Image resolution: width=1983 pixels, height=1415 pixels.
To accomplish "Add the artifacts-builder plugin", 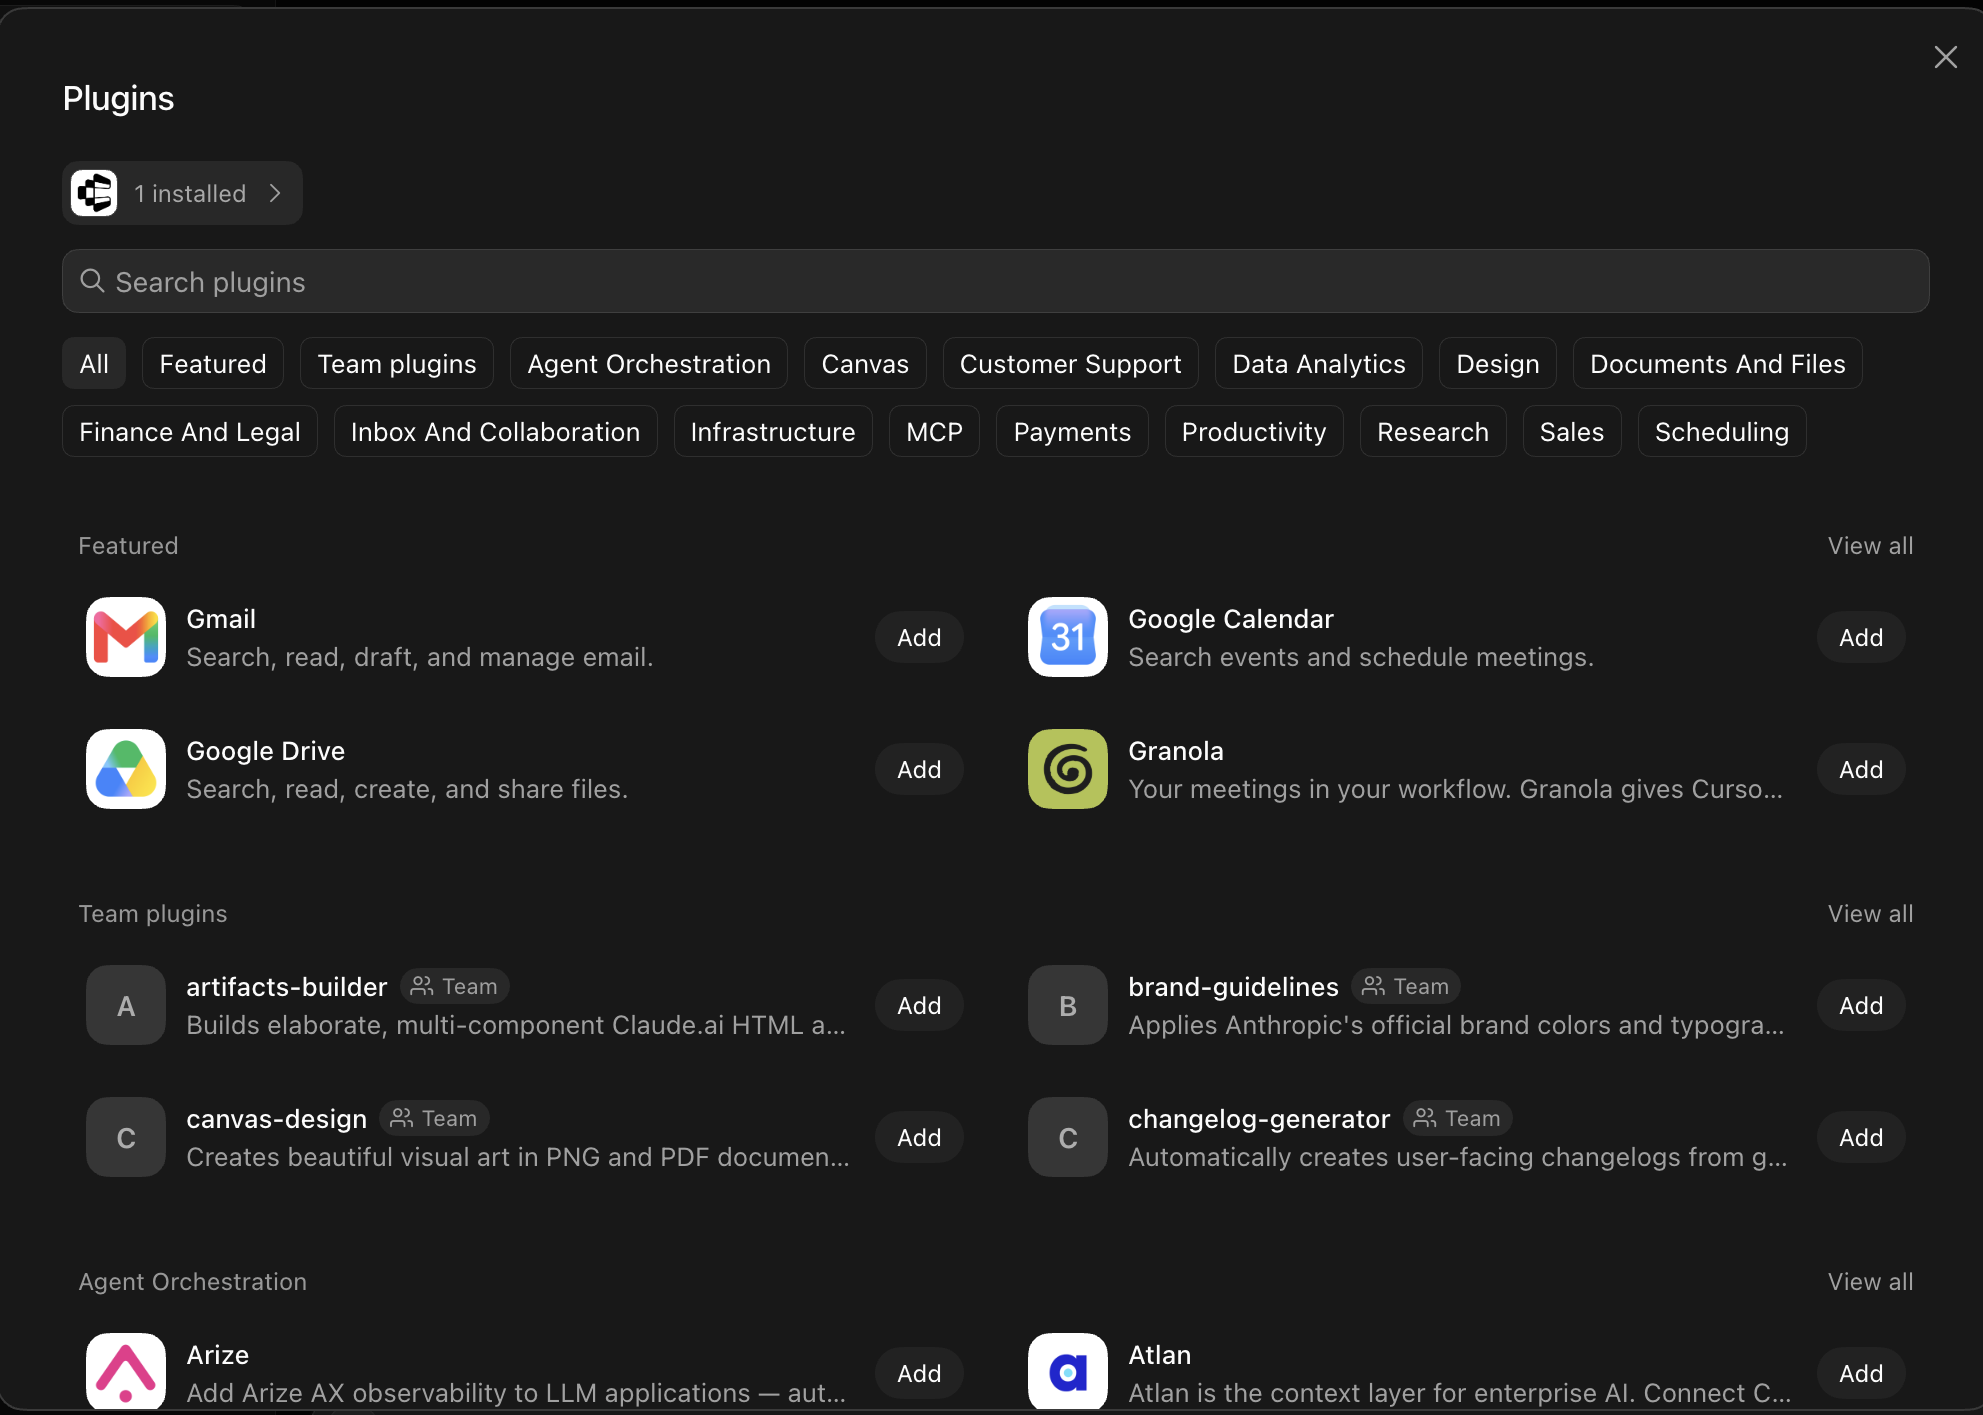I will click(919, 1005).
